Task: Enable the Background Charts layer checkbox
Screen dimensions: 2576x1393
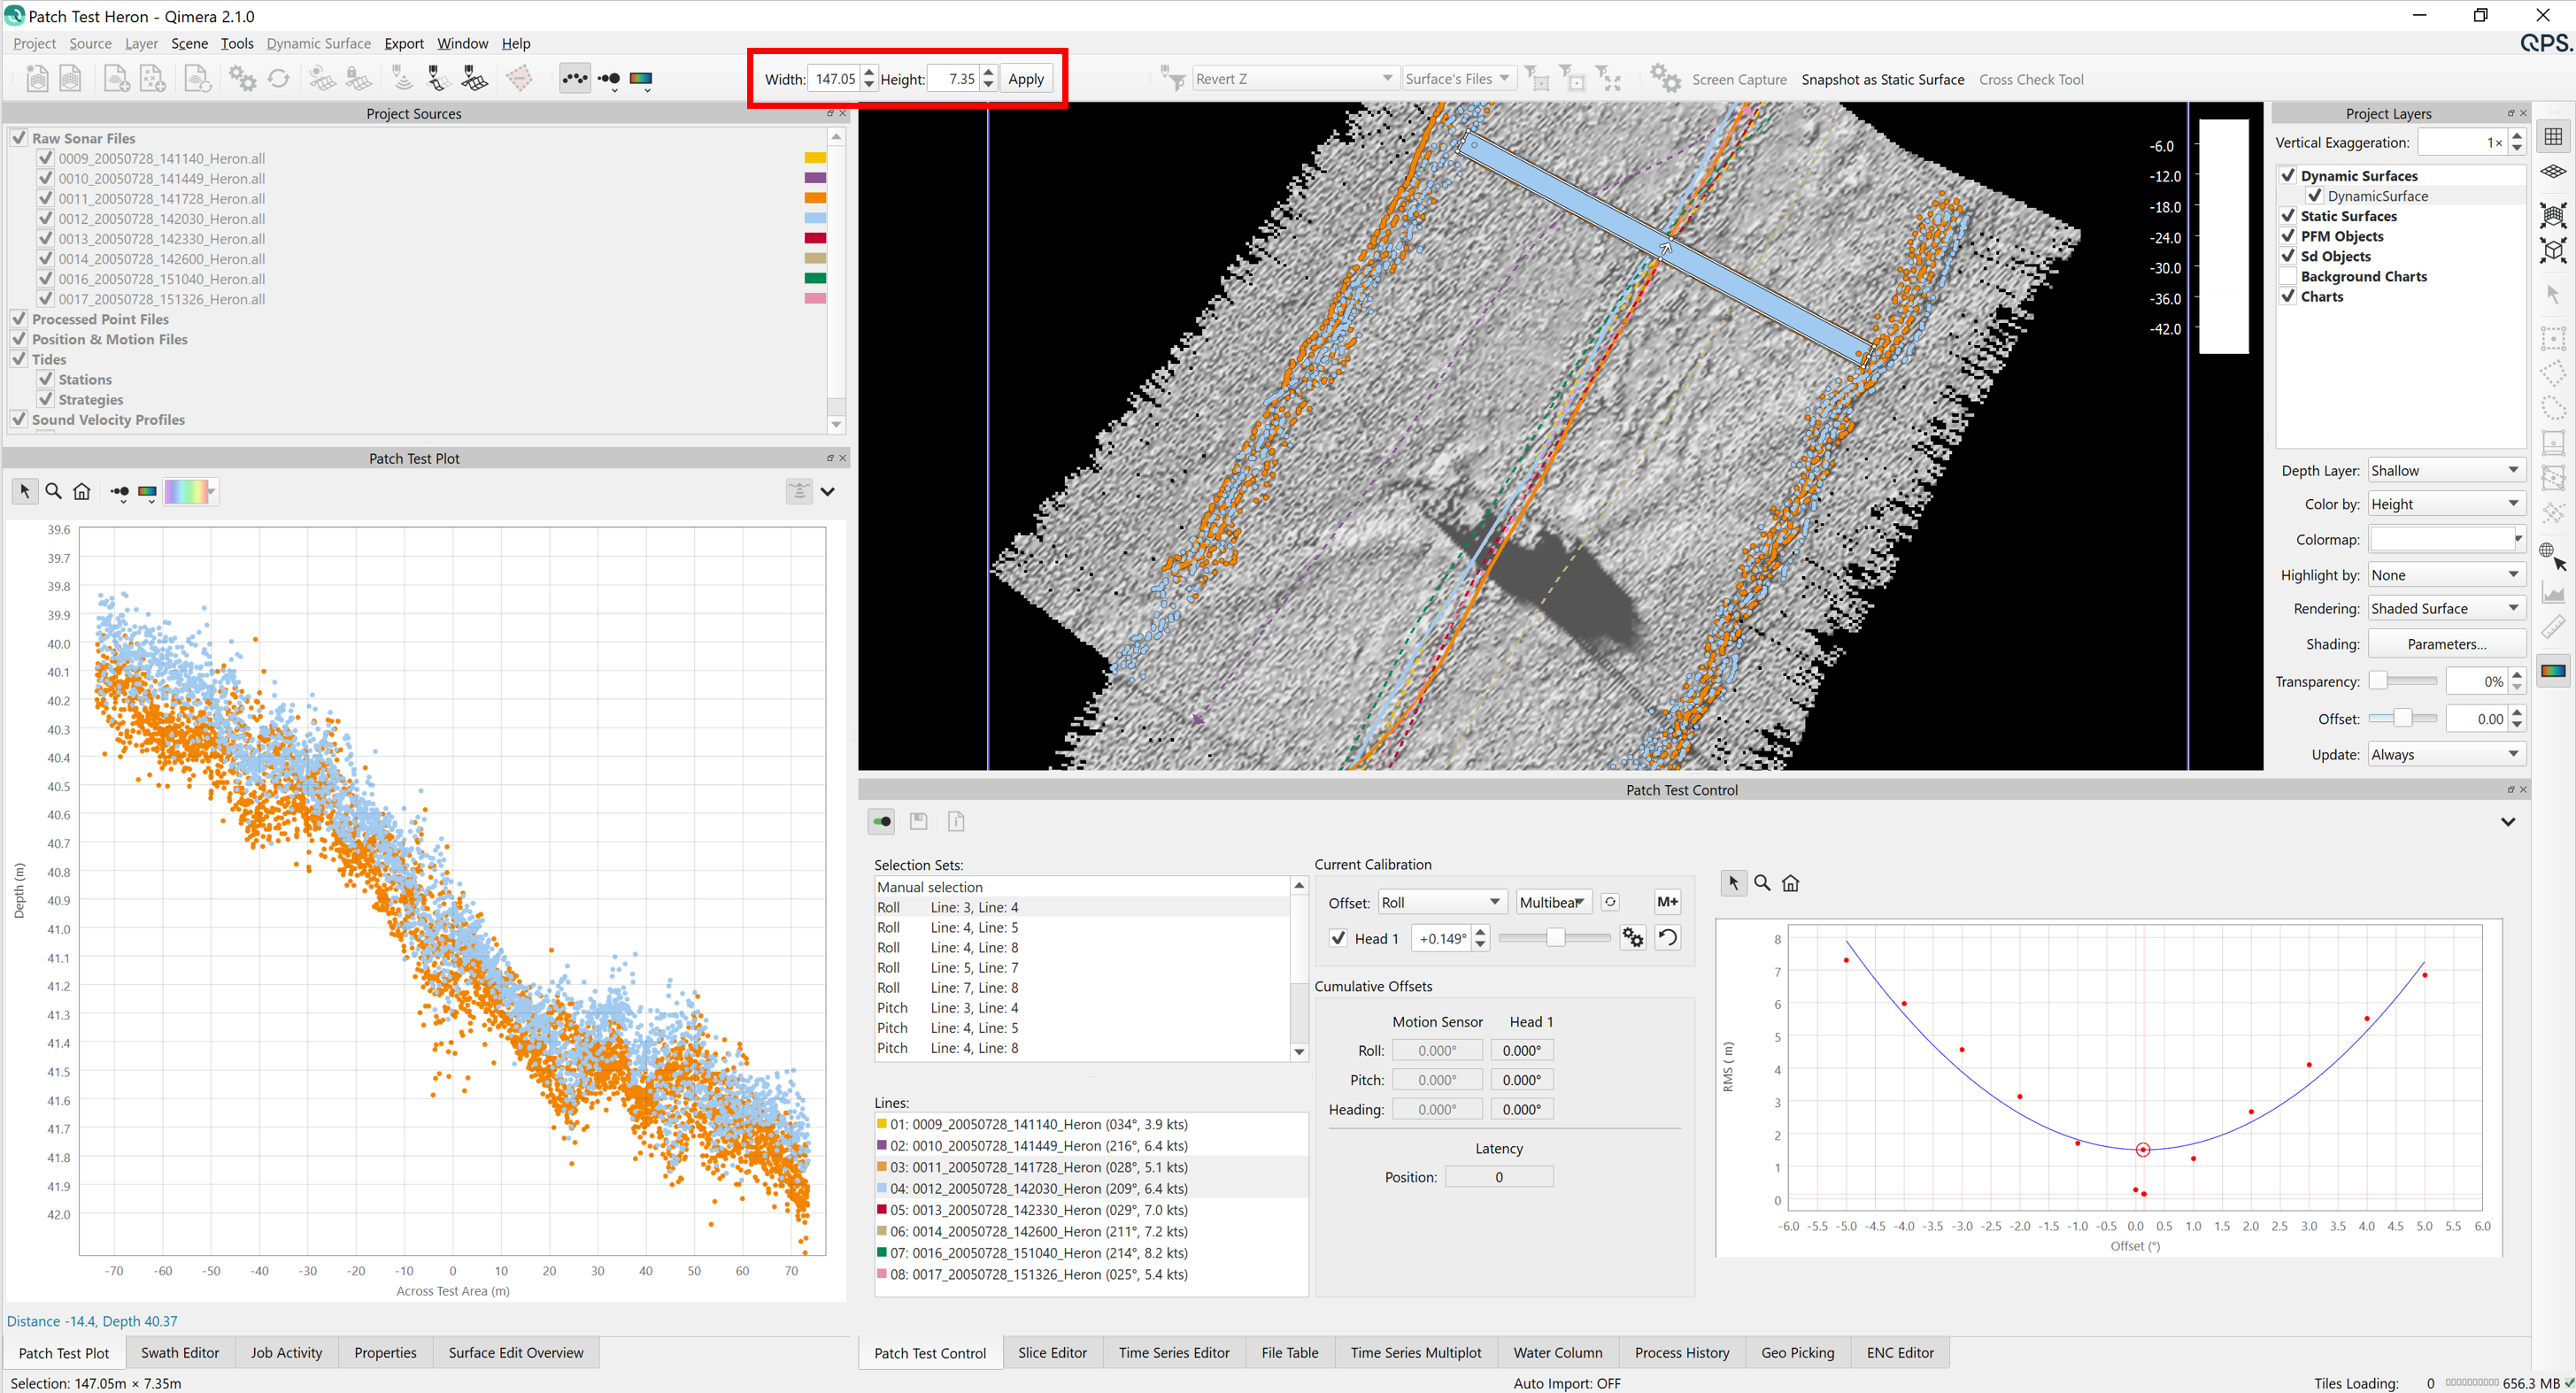Action: (2288, 276)
